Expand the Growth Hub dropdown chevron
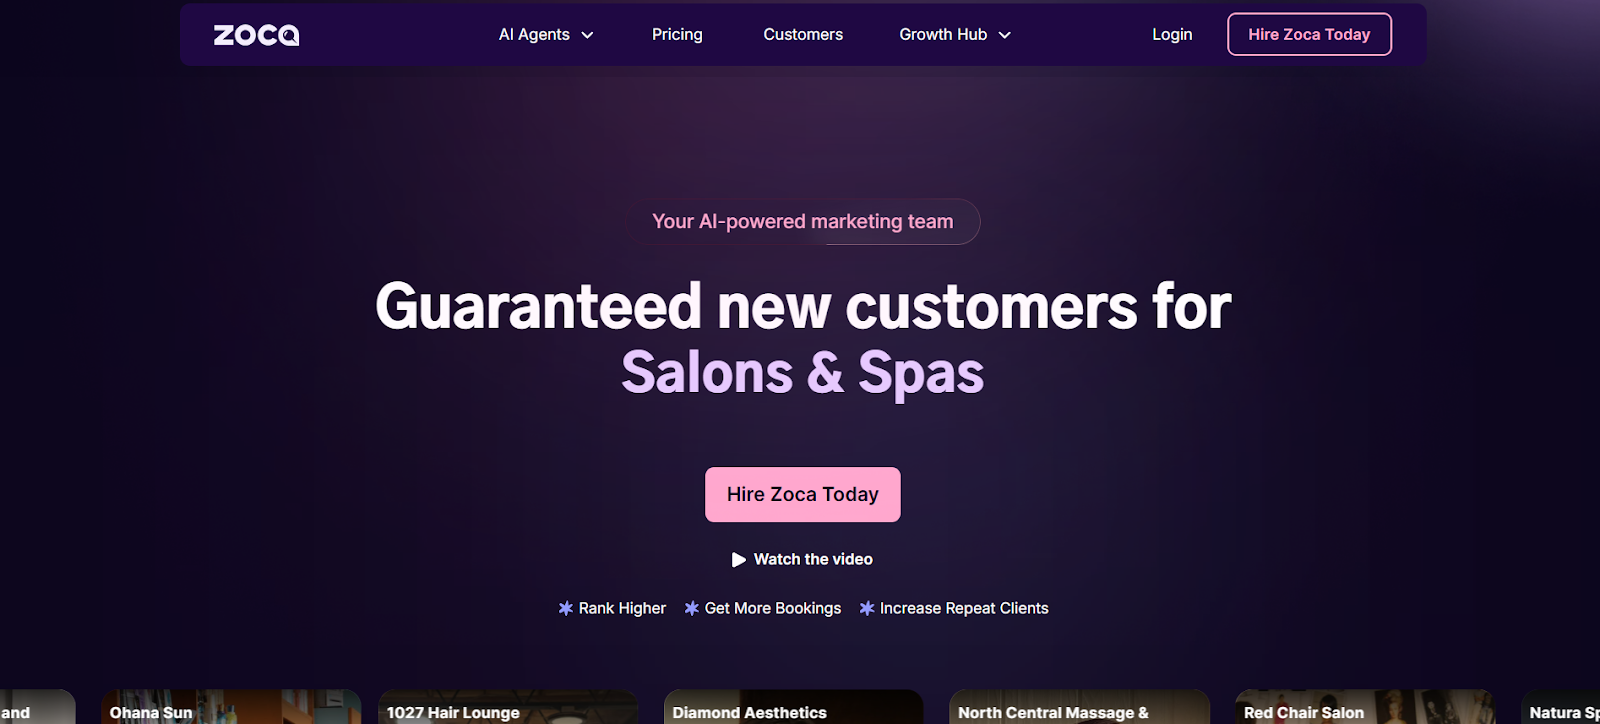 1005,35
